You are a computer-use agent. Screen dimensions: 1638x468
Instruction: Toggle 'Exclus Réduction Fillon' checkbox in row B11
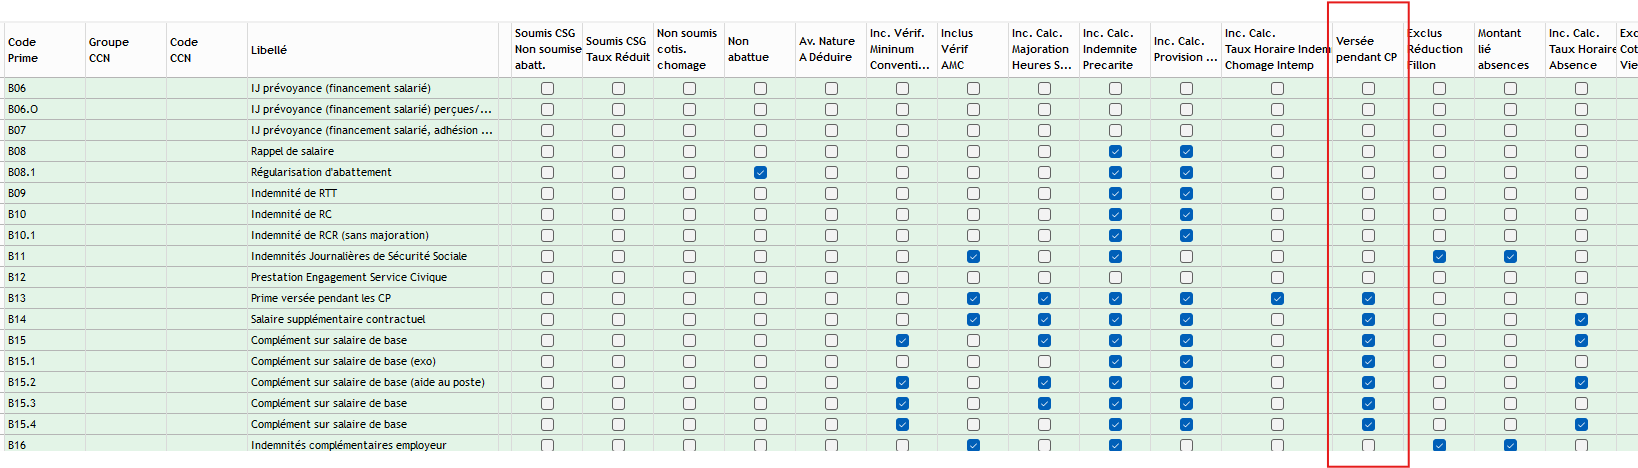click(x=1439, y=256)
